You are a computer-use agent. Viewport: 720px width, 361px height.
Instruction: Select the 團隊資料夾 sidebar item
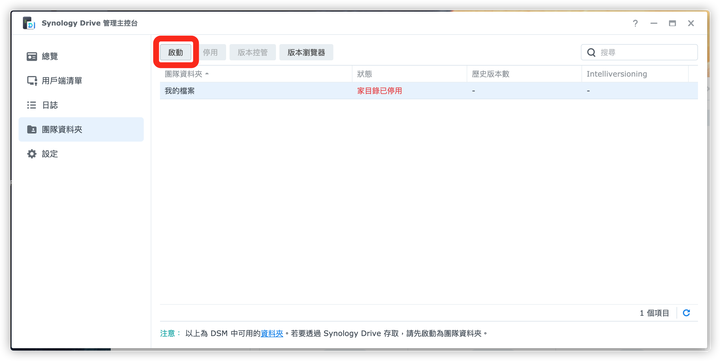(x=81, y=130)
